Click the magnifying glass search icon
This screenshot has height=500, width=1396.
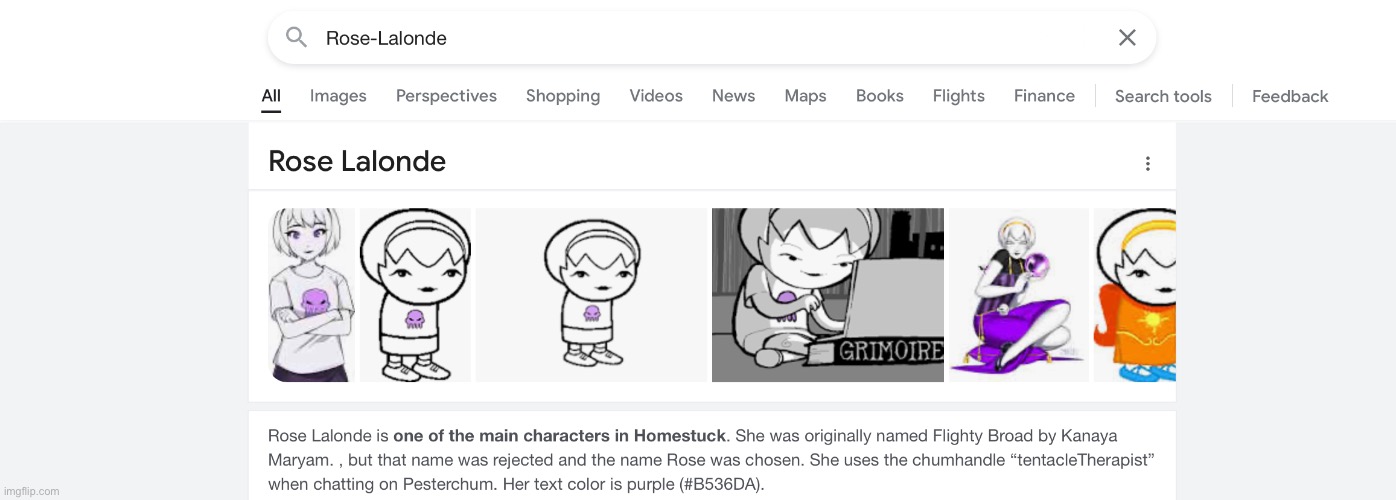[x=296, y=38]
